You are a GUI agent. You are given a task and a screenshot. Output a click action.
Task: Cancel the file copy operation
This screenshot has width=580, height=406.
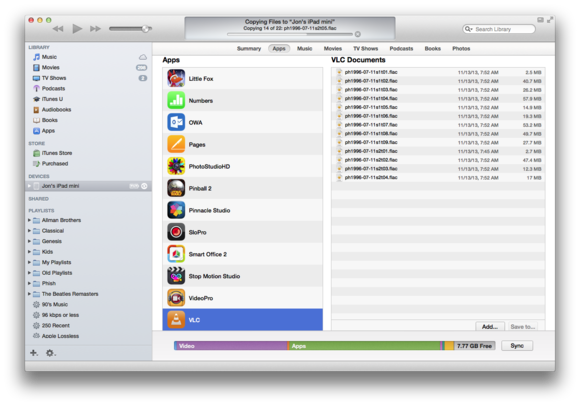click(x=358, y=34)
